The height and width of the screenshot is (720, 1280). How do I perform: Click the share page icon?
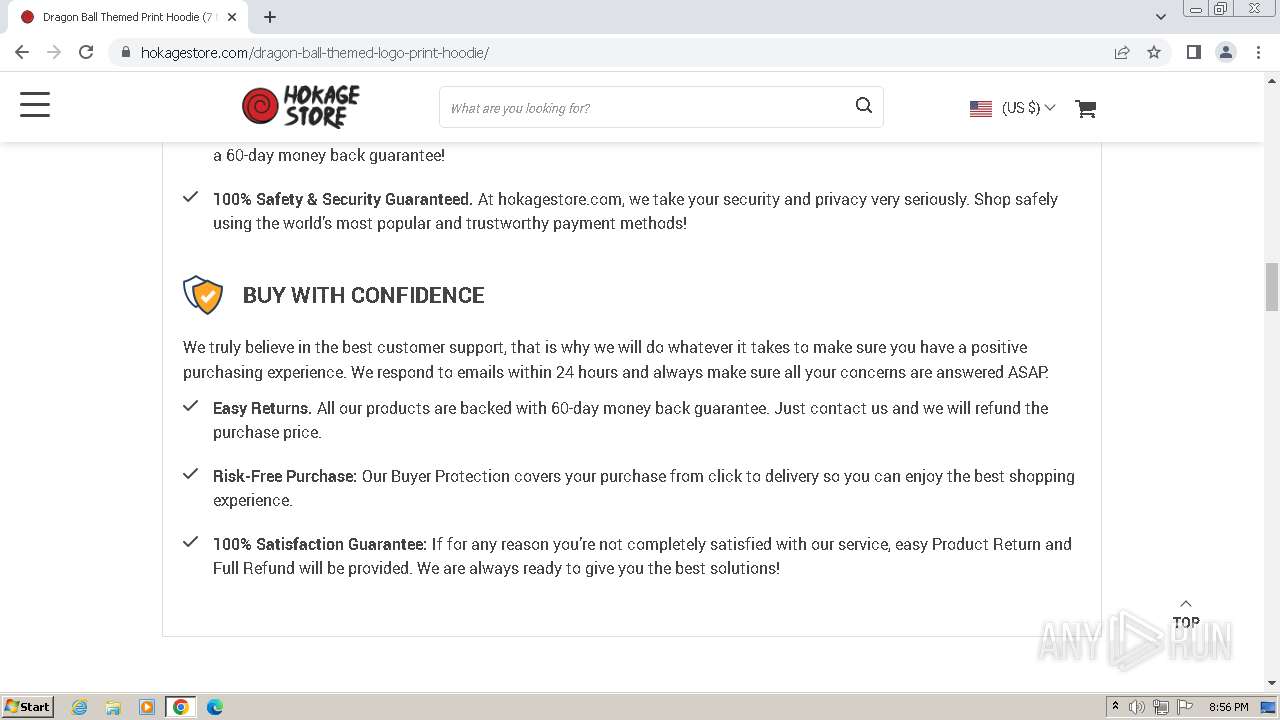(x=1122, y=52)
